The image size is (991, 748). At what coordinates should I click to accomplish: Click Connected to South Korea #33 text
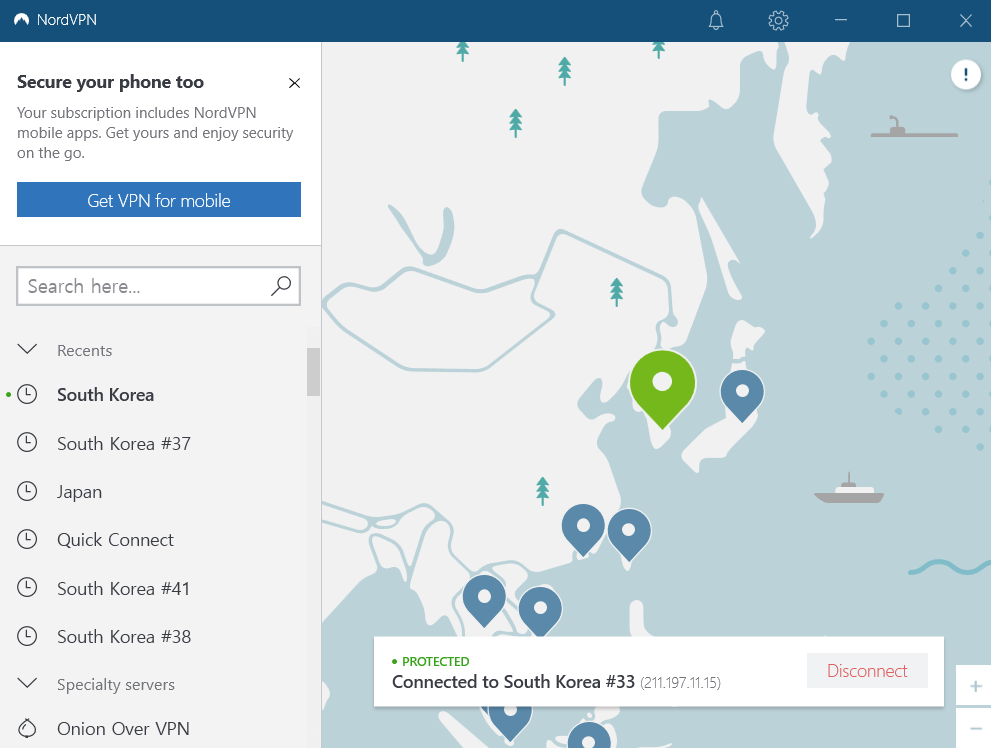pos(513,682)
